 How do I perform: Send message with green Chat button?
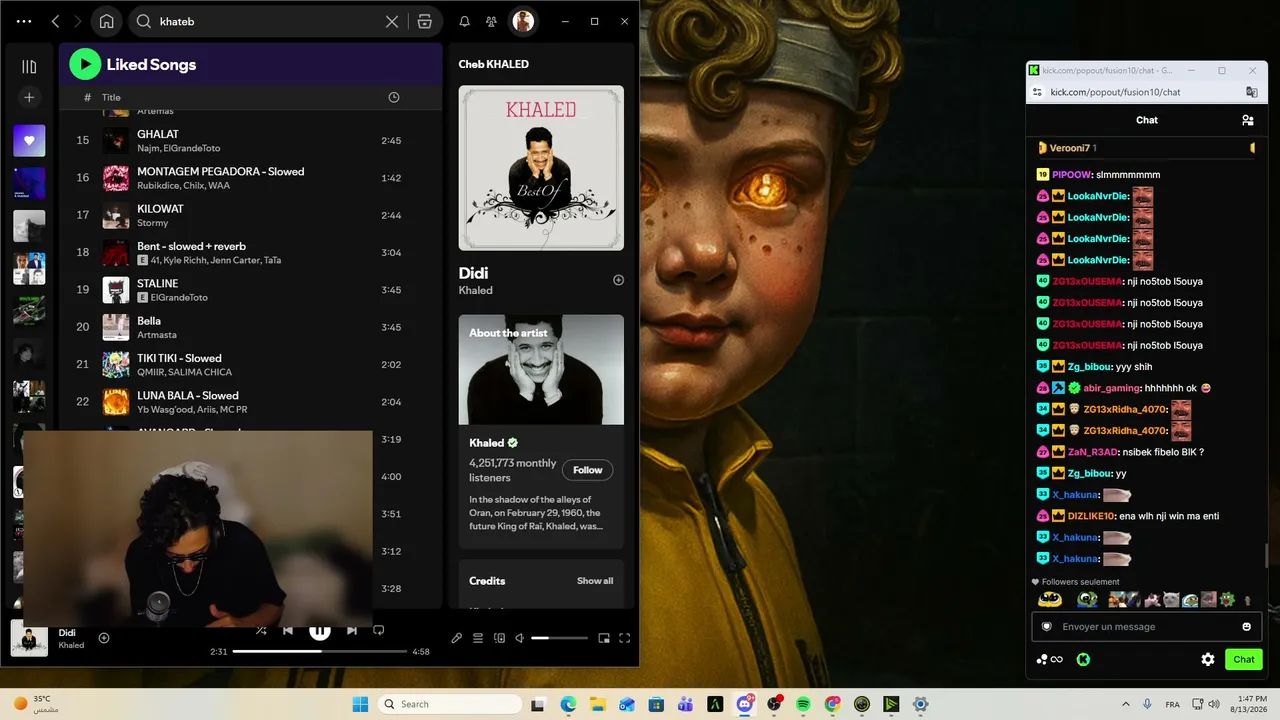click(1243, 659)
